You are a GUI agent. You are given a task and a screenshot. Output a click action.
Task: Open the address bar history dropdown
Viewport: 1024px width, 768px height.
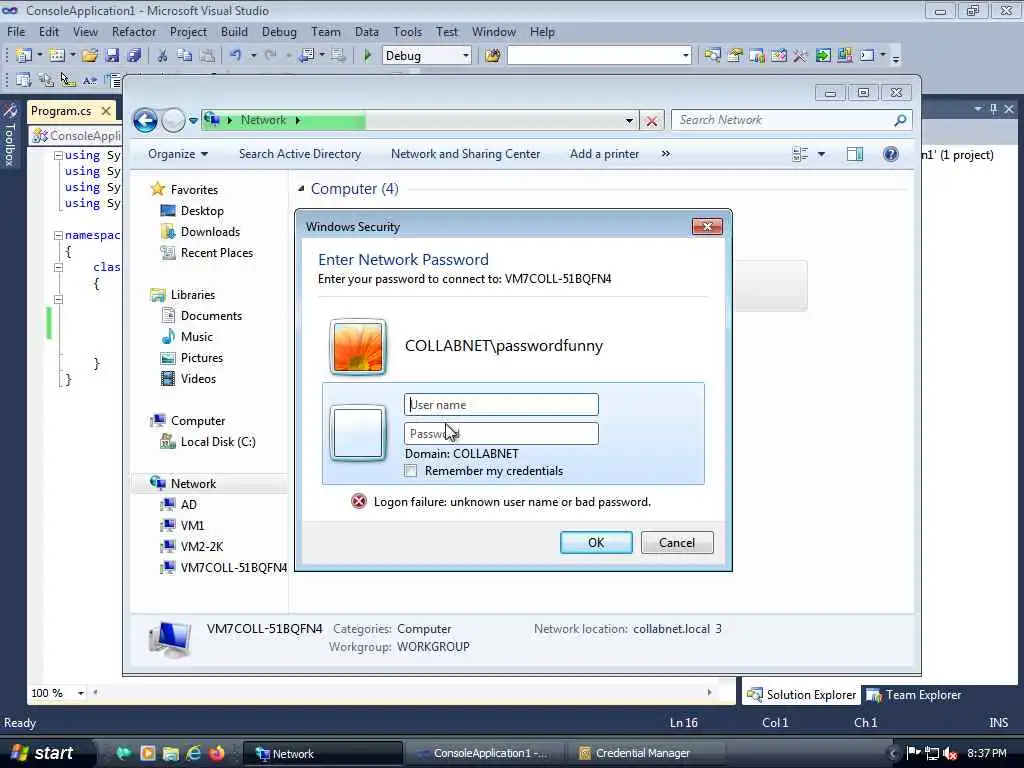click(x=629, y=121)
